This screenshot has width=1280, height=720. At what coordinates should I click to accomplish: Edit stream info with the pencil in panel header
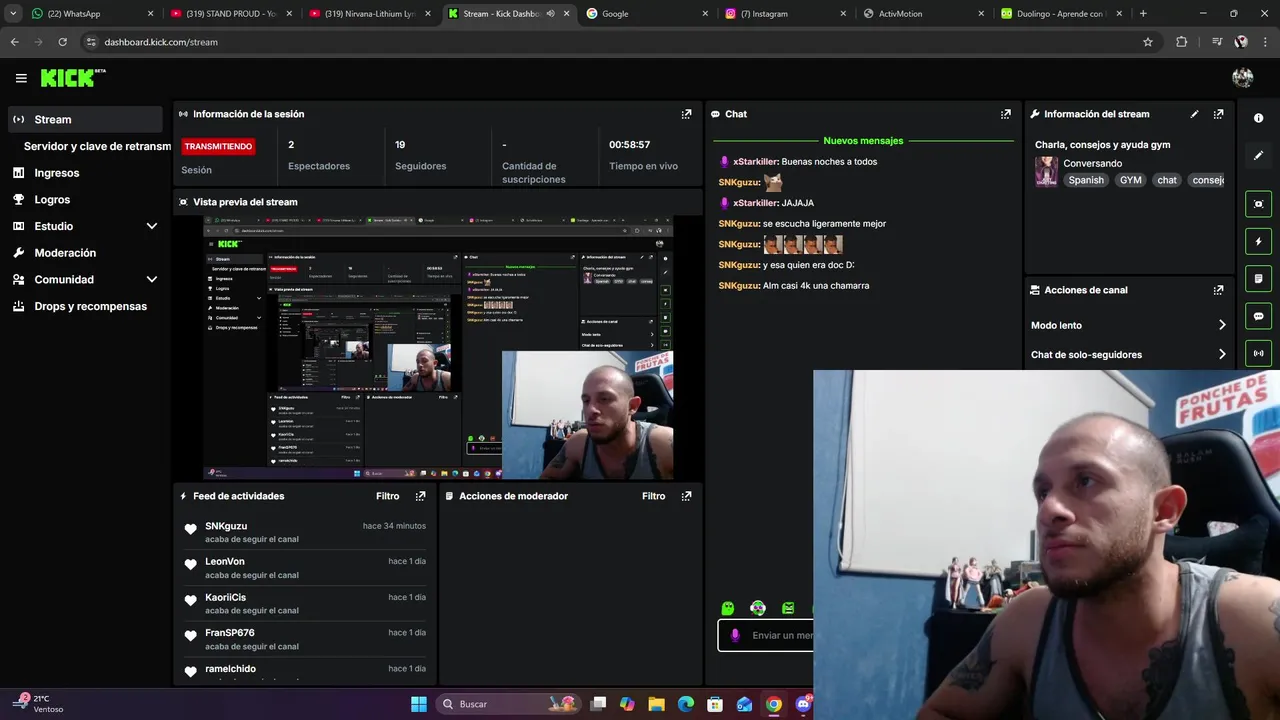[x=1194, y=114]
